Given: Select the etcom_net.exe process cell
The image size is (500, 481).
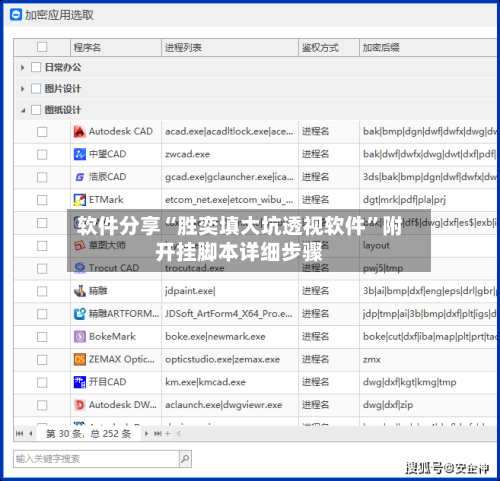Looking at the screenshot, I should (x=230, y=200).
